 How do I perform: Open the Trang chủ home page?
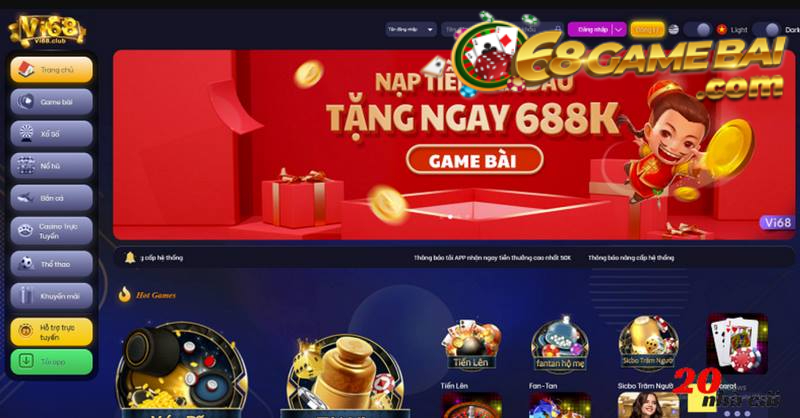[52, 70]
